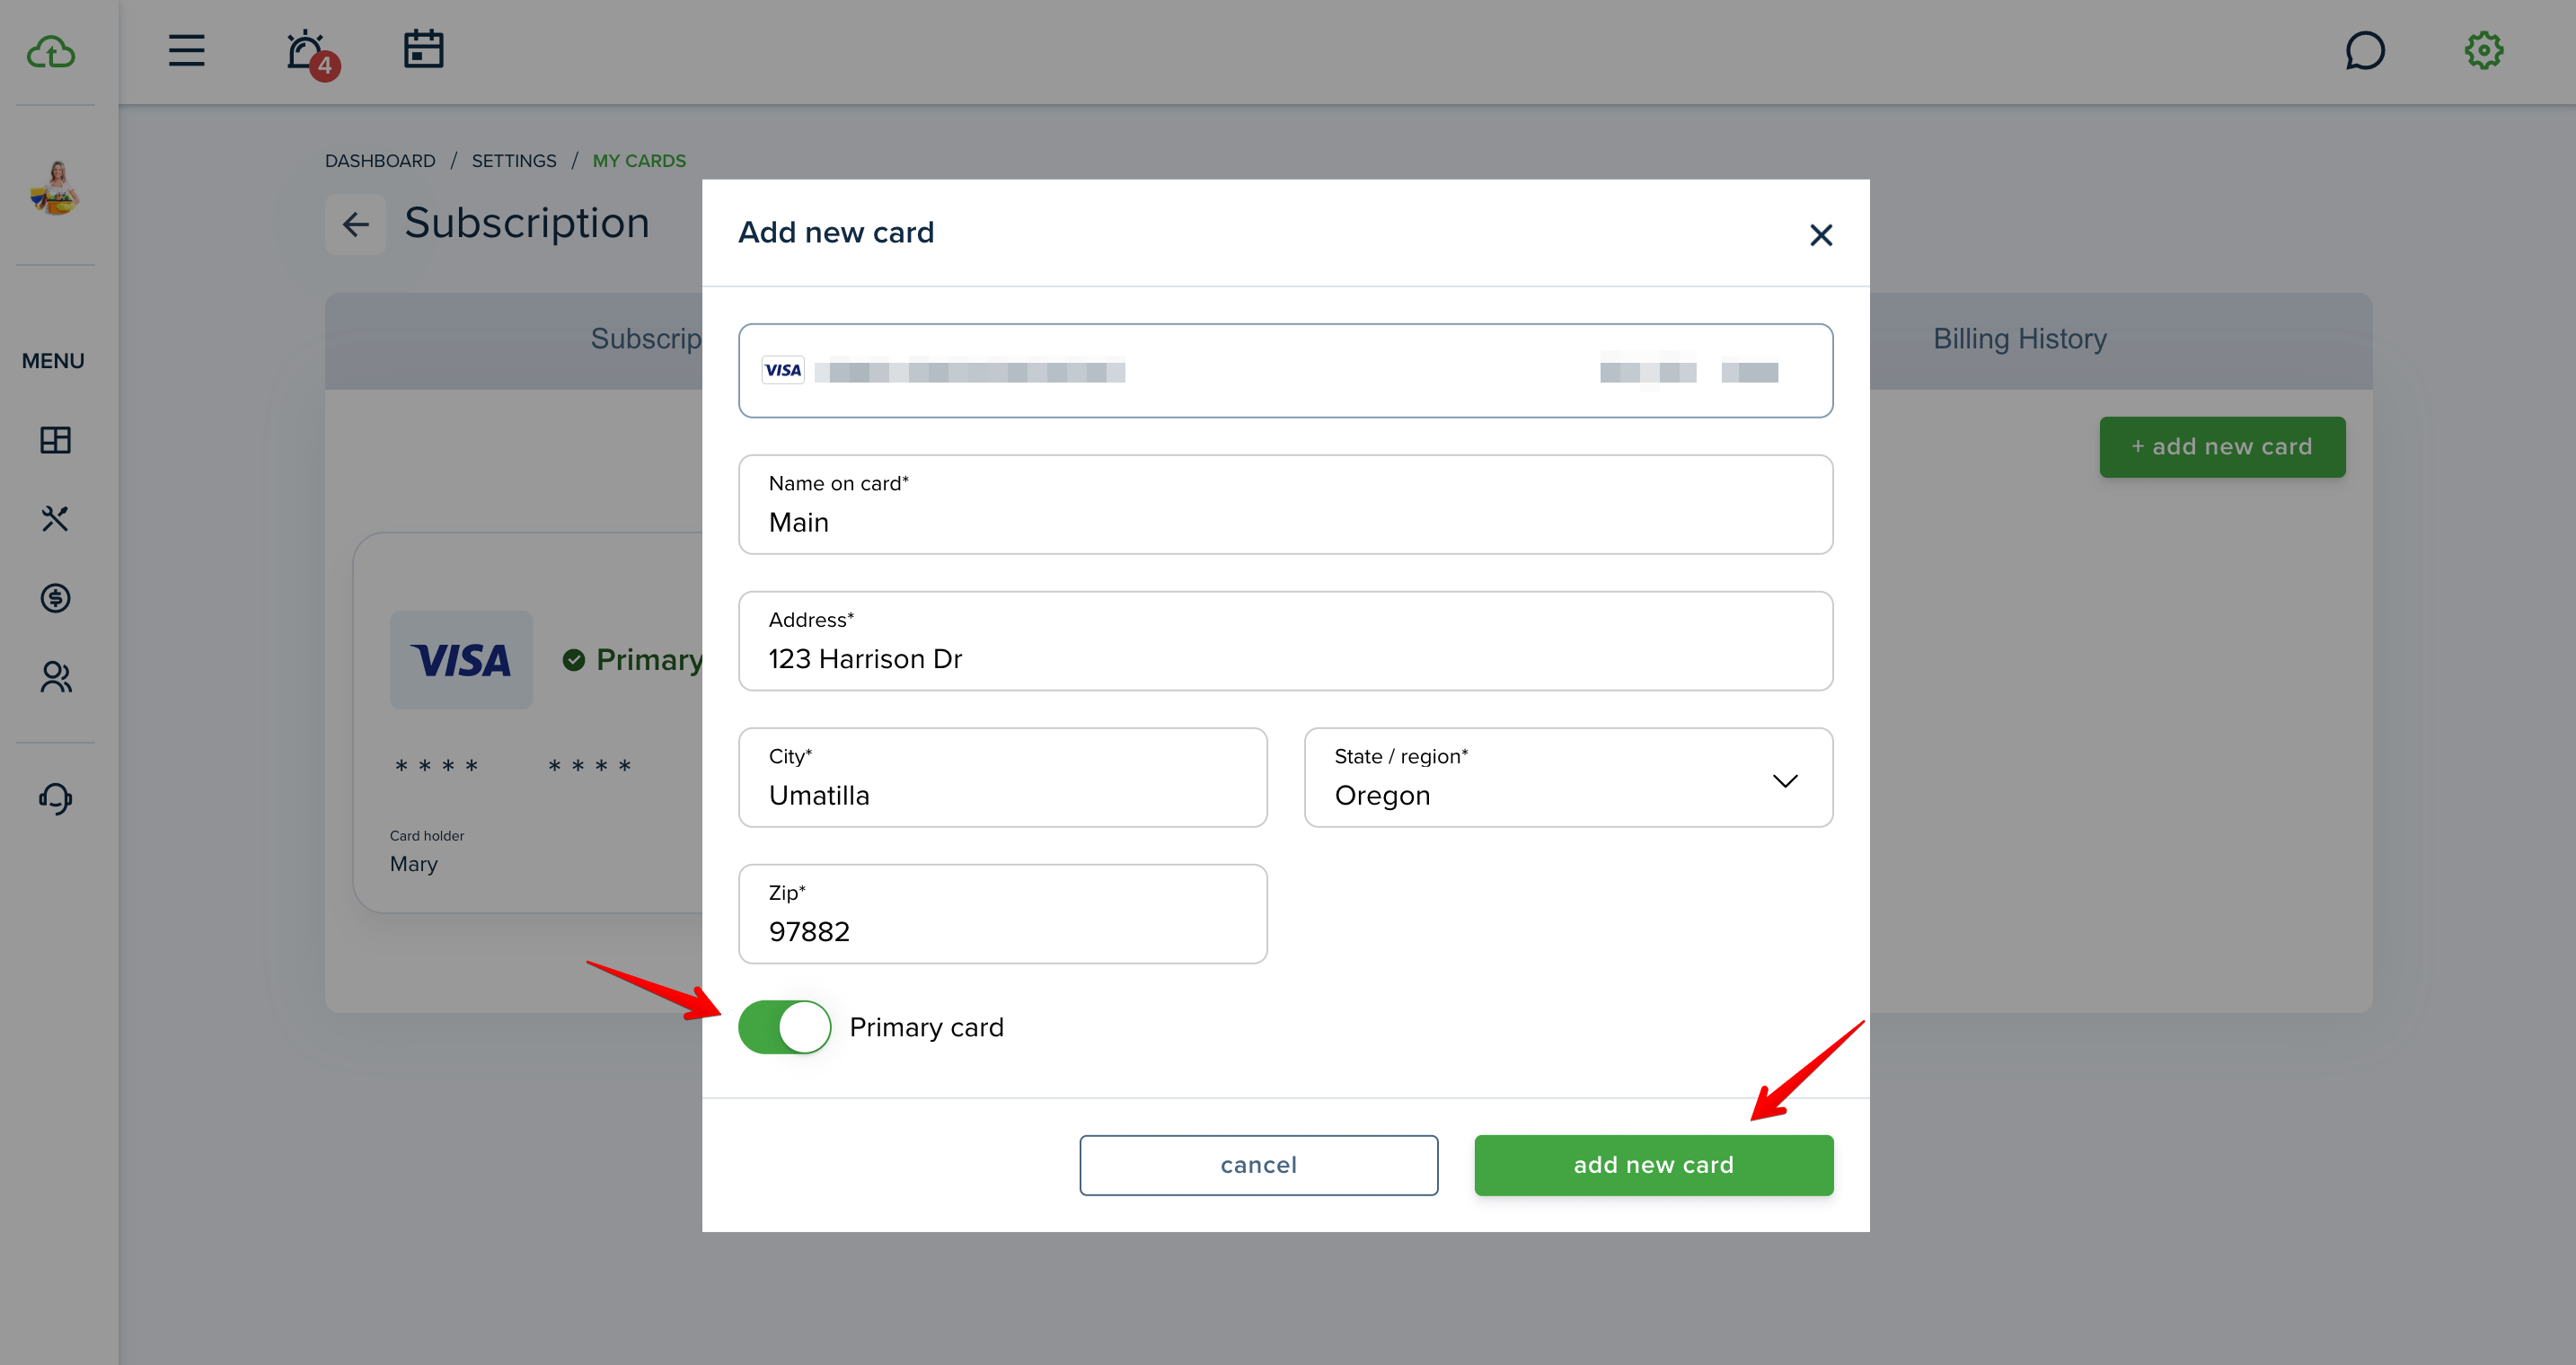2576x1365 pixels.
Task: Close the Add new card dialog
Action: tap(1821, 235)
